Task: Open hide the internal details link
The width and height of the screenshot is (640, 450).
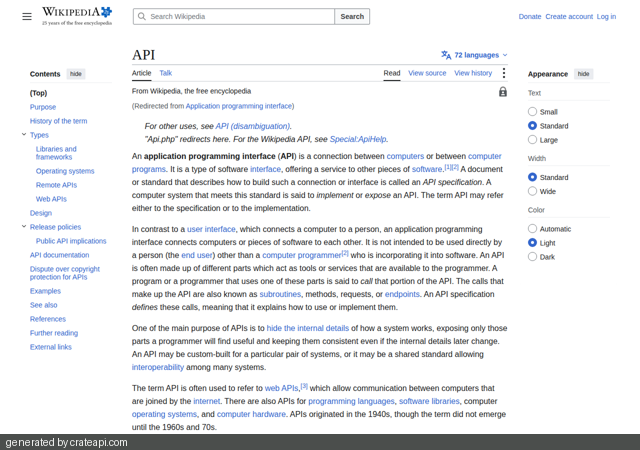Action: 308,328
